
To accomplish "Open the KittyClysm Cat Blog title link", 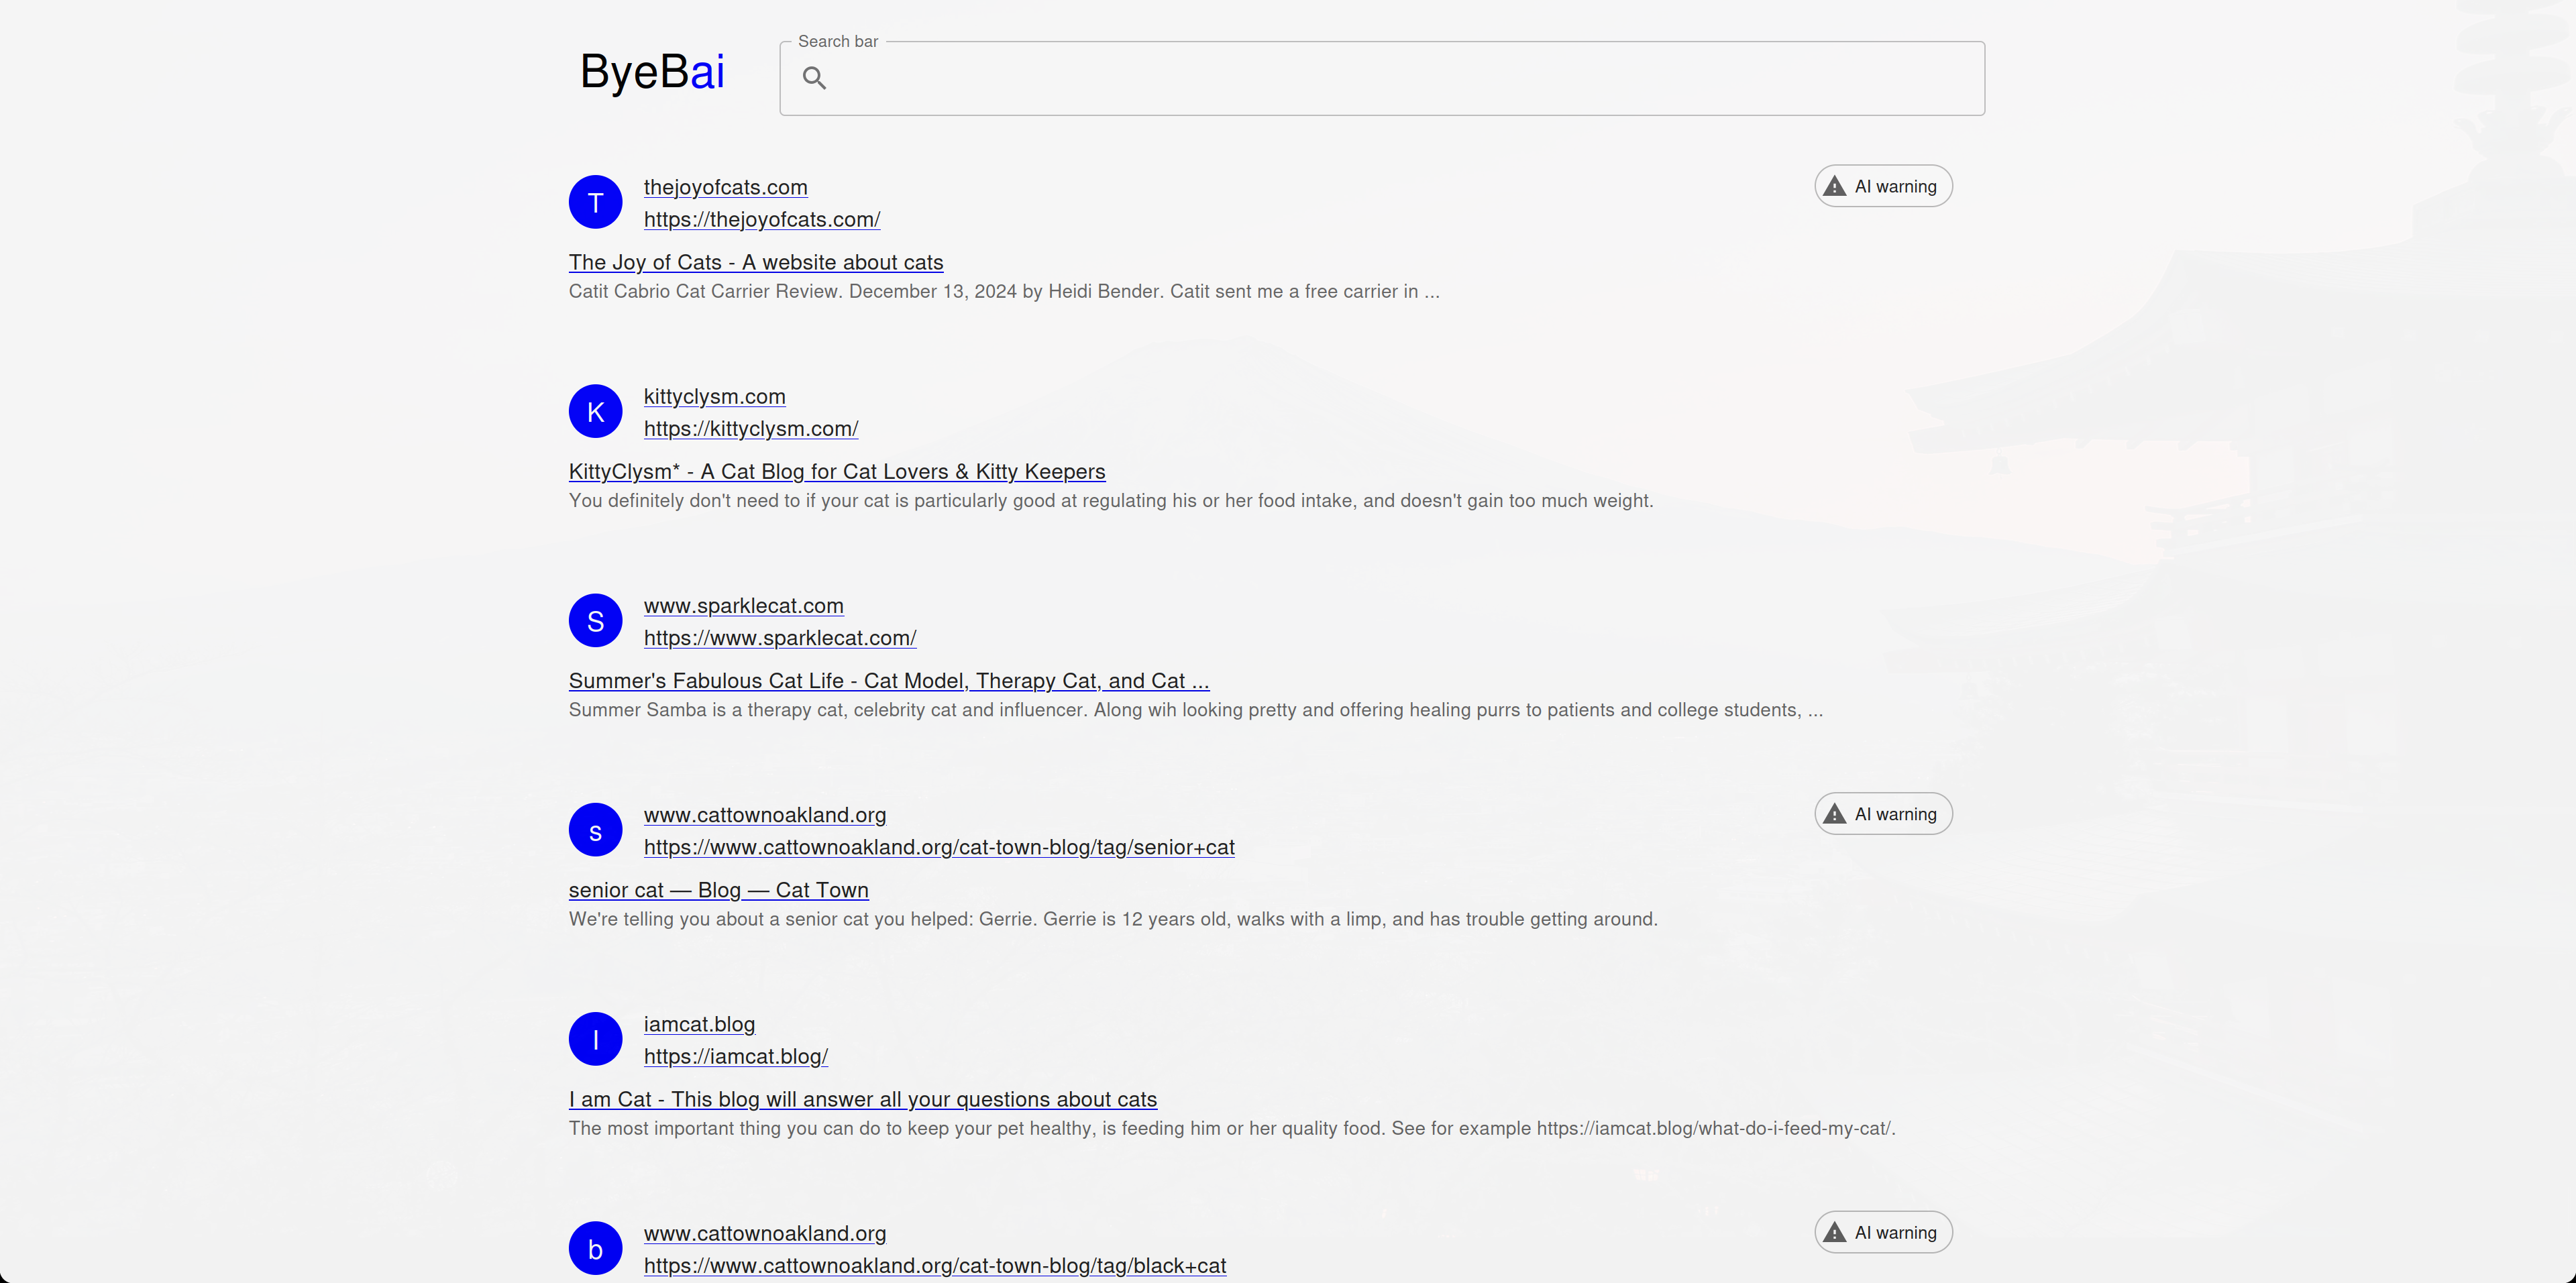I will (836, 471).
